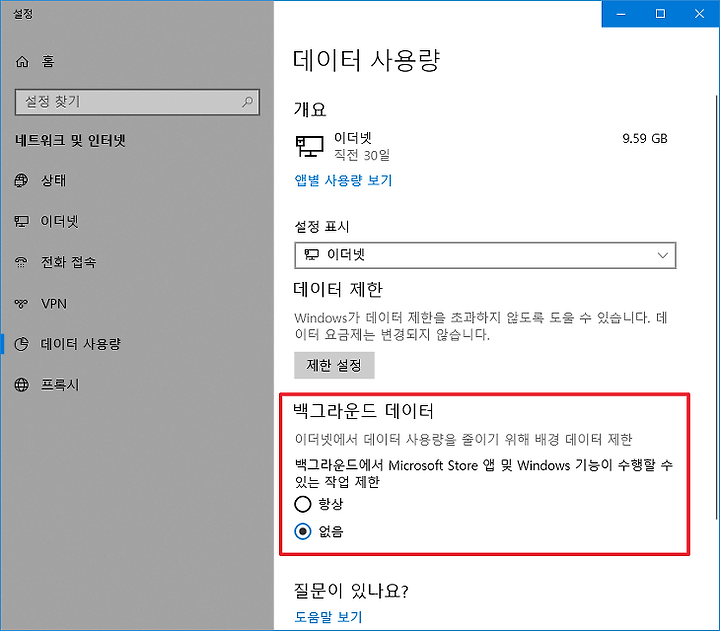
Task: Click the Home (홈) house icon
Action: (22, 61)
